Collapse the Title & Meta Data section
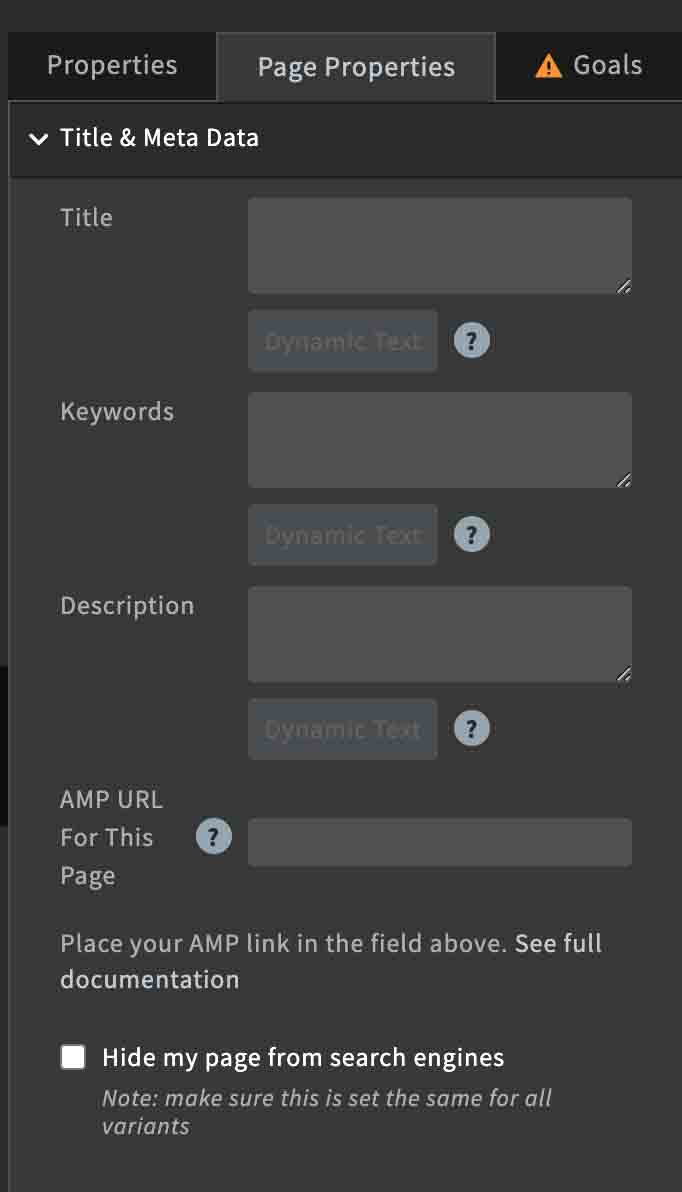 (37, 138)
